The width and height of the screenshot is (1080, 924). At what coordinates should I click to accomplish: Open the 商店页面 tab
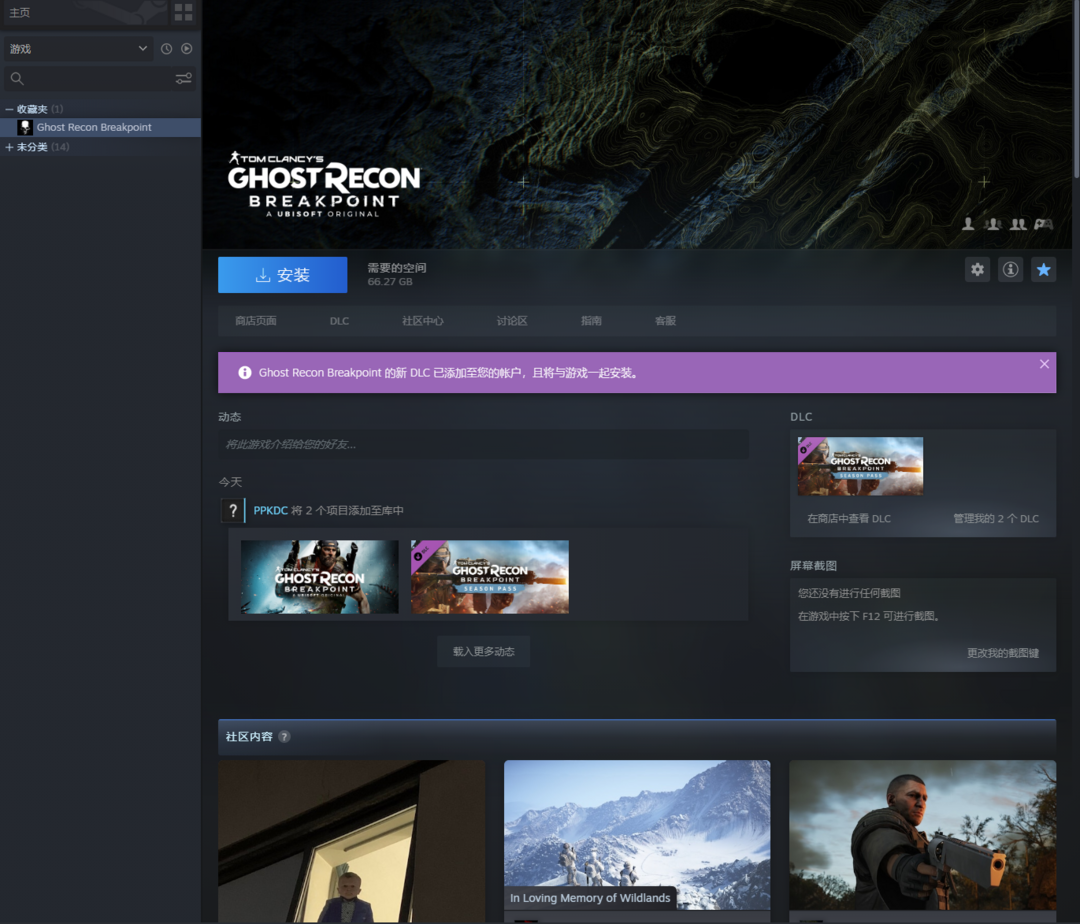256,321
